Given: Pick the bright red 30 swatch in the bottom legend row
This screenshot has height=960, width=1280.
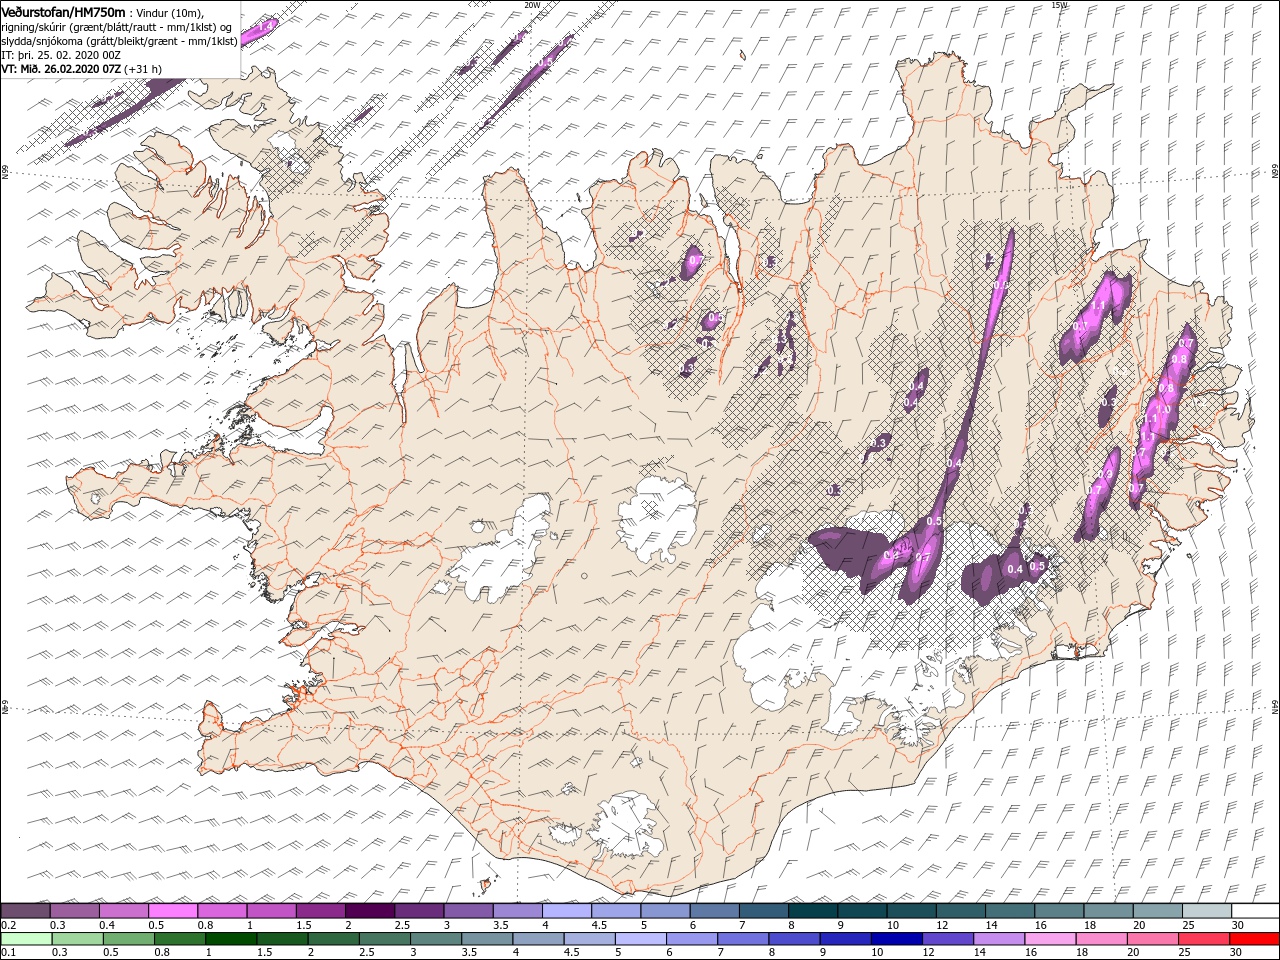Looking at the screenshot, I should pos(1253,939).
